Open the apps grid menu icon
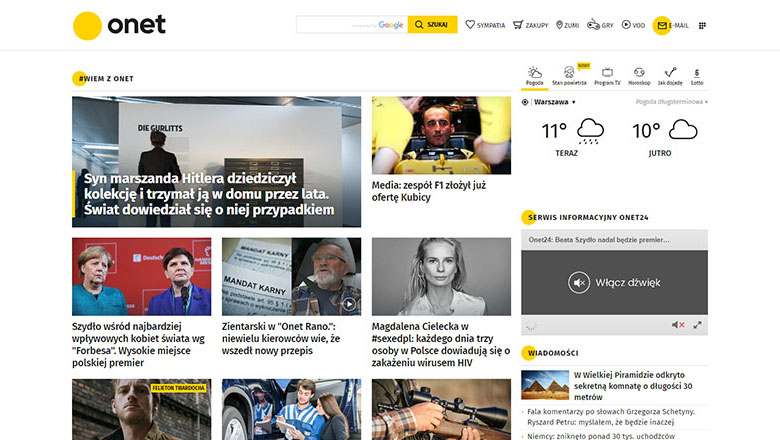780x440 pixels. click(x=702, y=25)
